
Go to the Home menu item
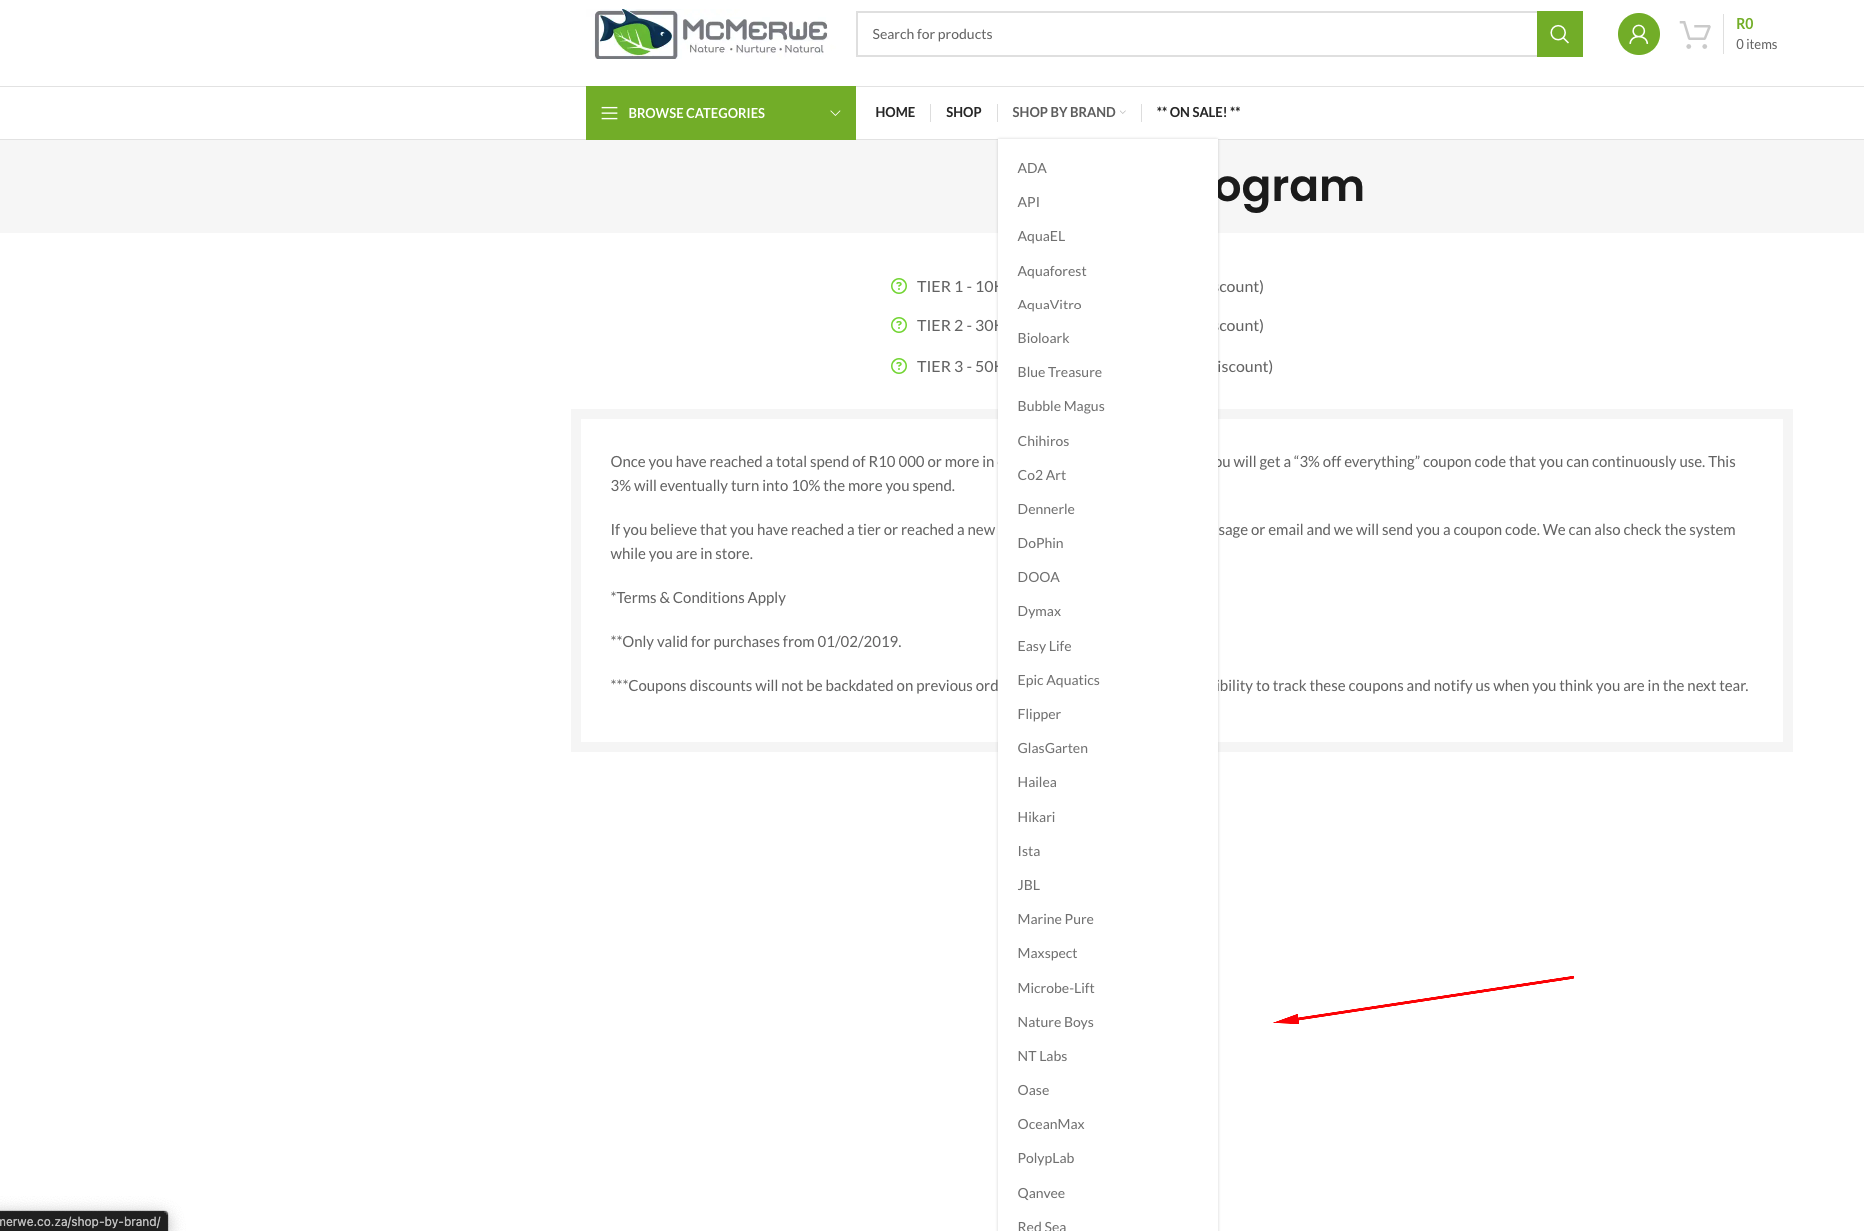coord(895,112)
